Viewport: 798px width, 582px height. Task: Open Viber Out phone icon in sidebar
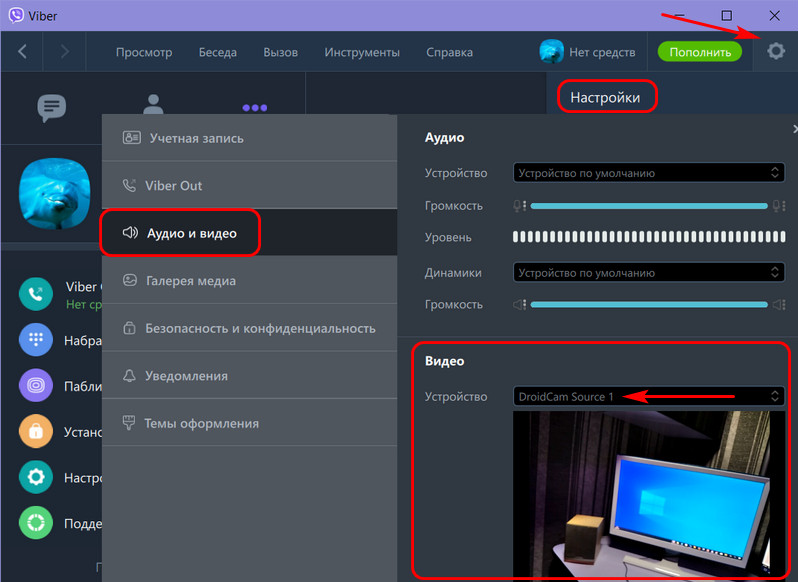point(36,294)
